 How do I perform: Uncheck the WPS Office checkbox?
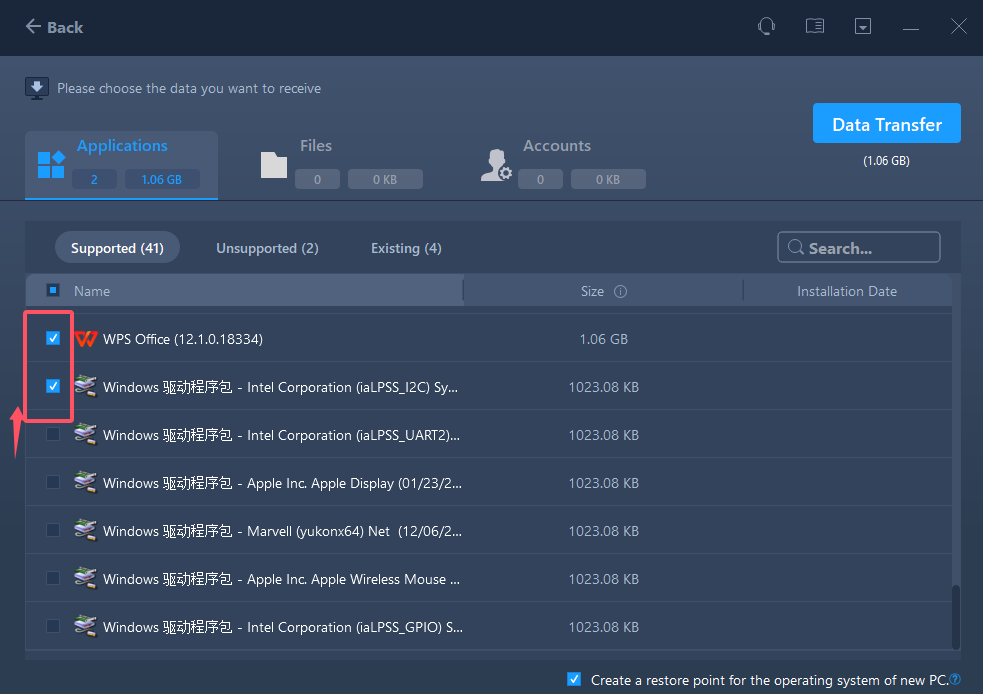pos(53,339)
